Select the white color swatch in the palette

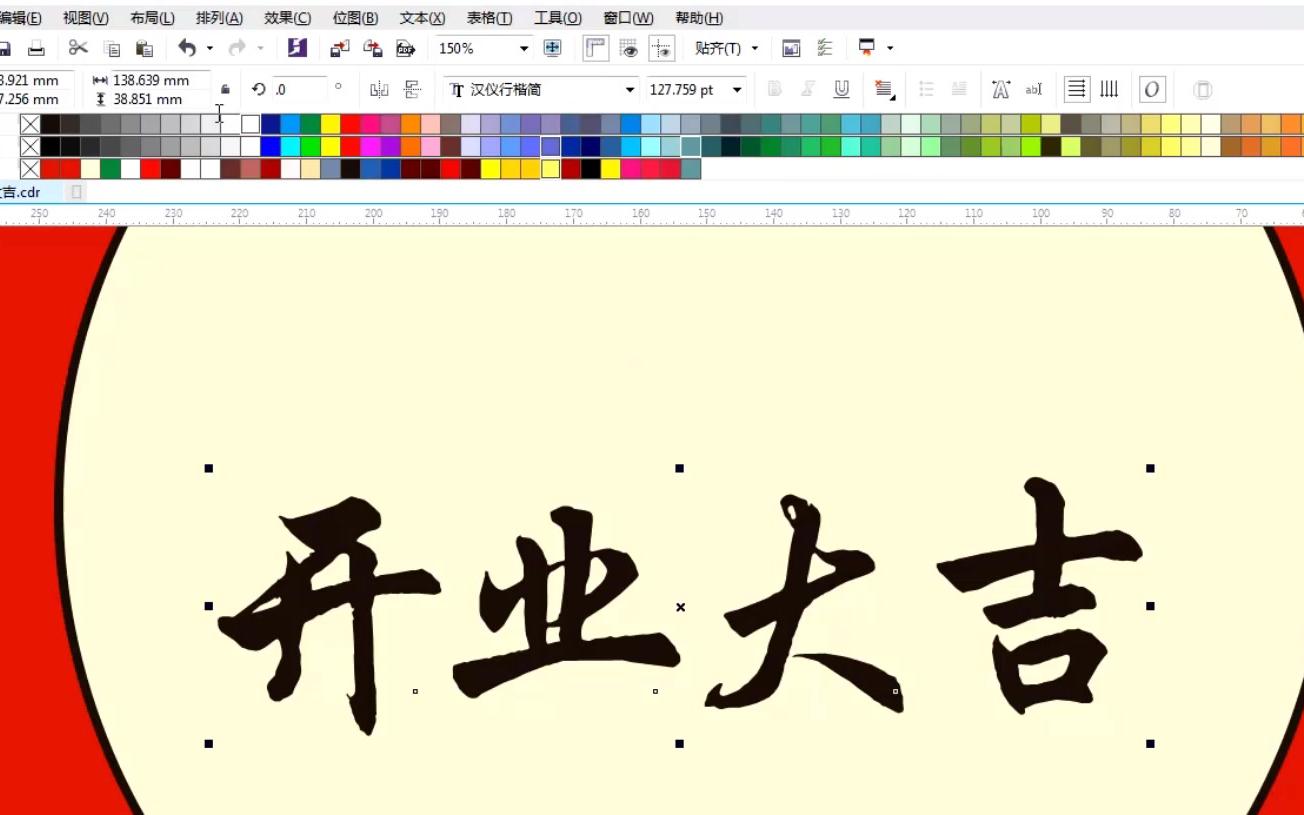249,124
